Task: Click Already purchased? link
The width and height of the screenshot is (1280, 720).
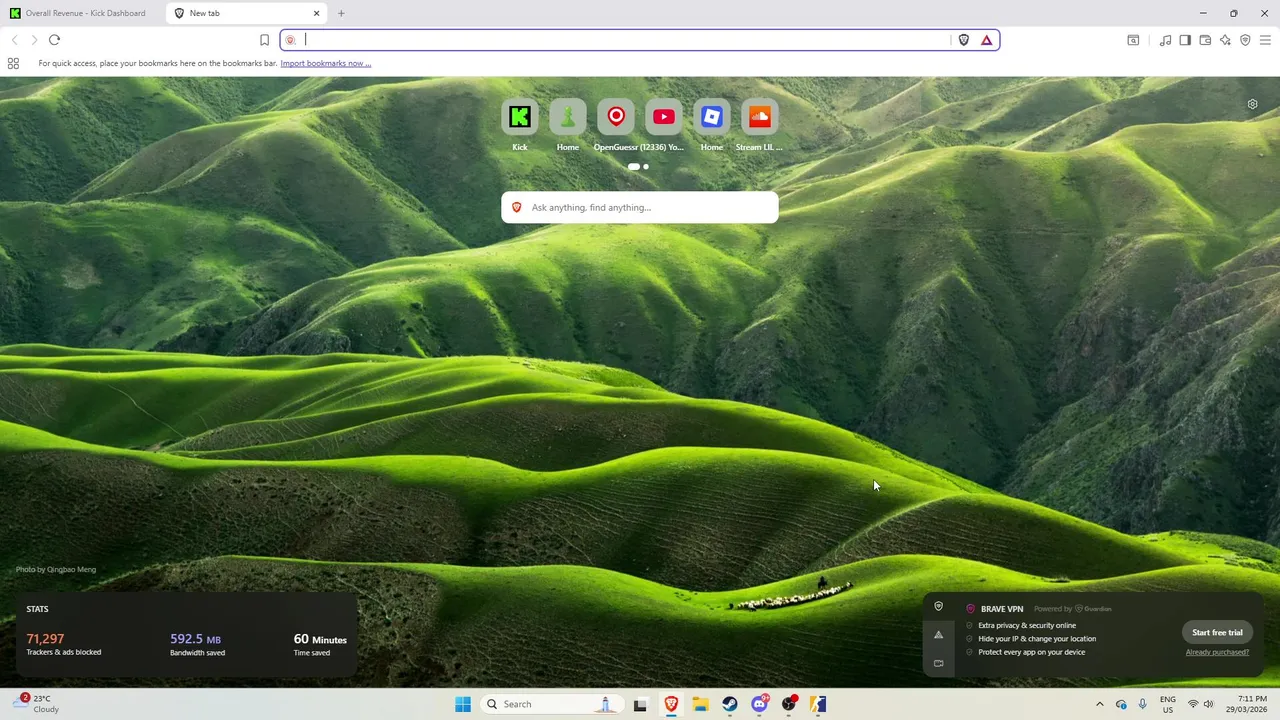Action: click(x=1217, y=652)
